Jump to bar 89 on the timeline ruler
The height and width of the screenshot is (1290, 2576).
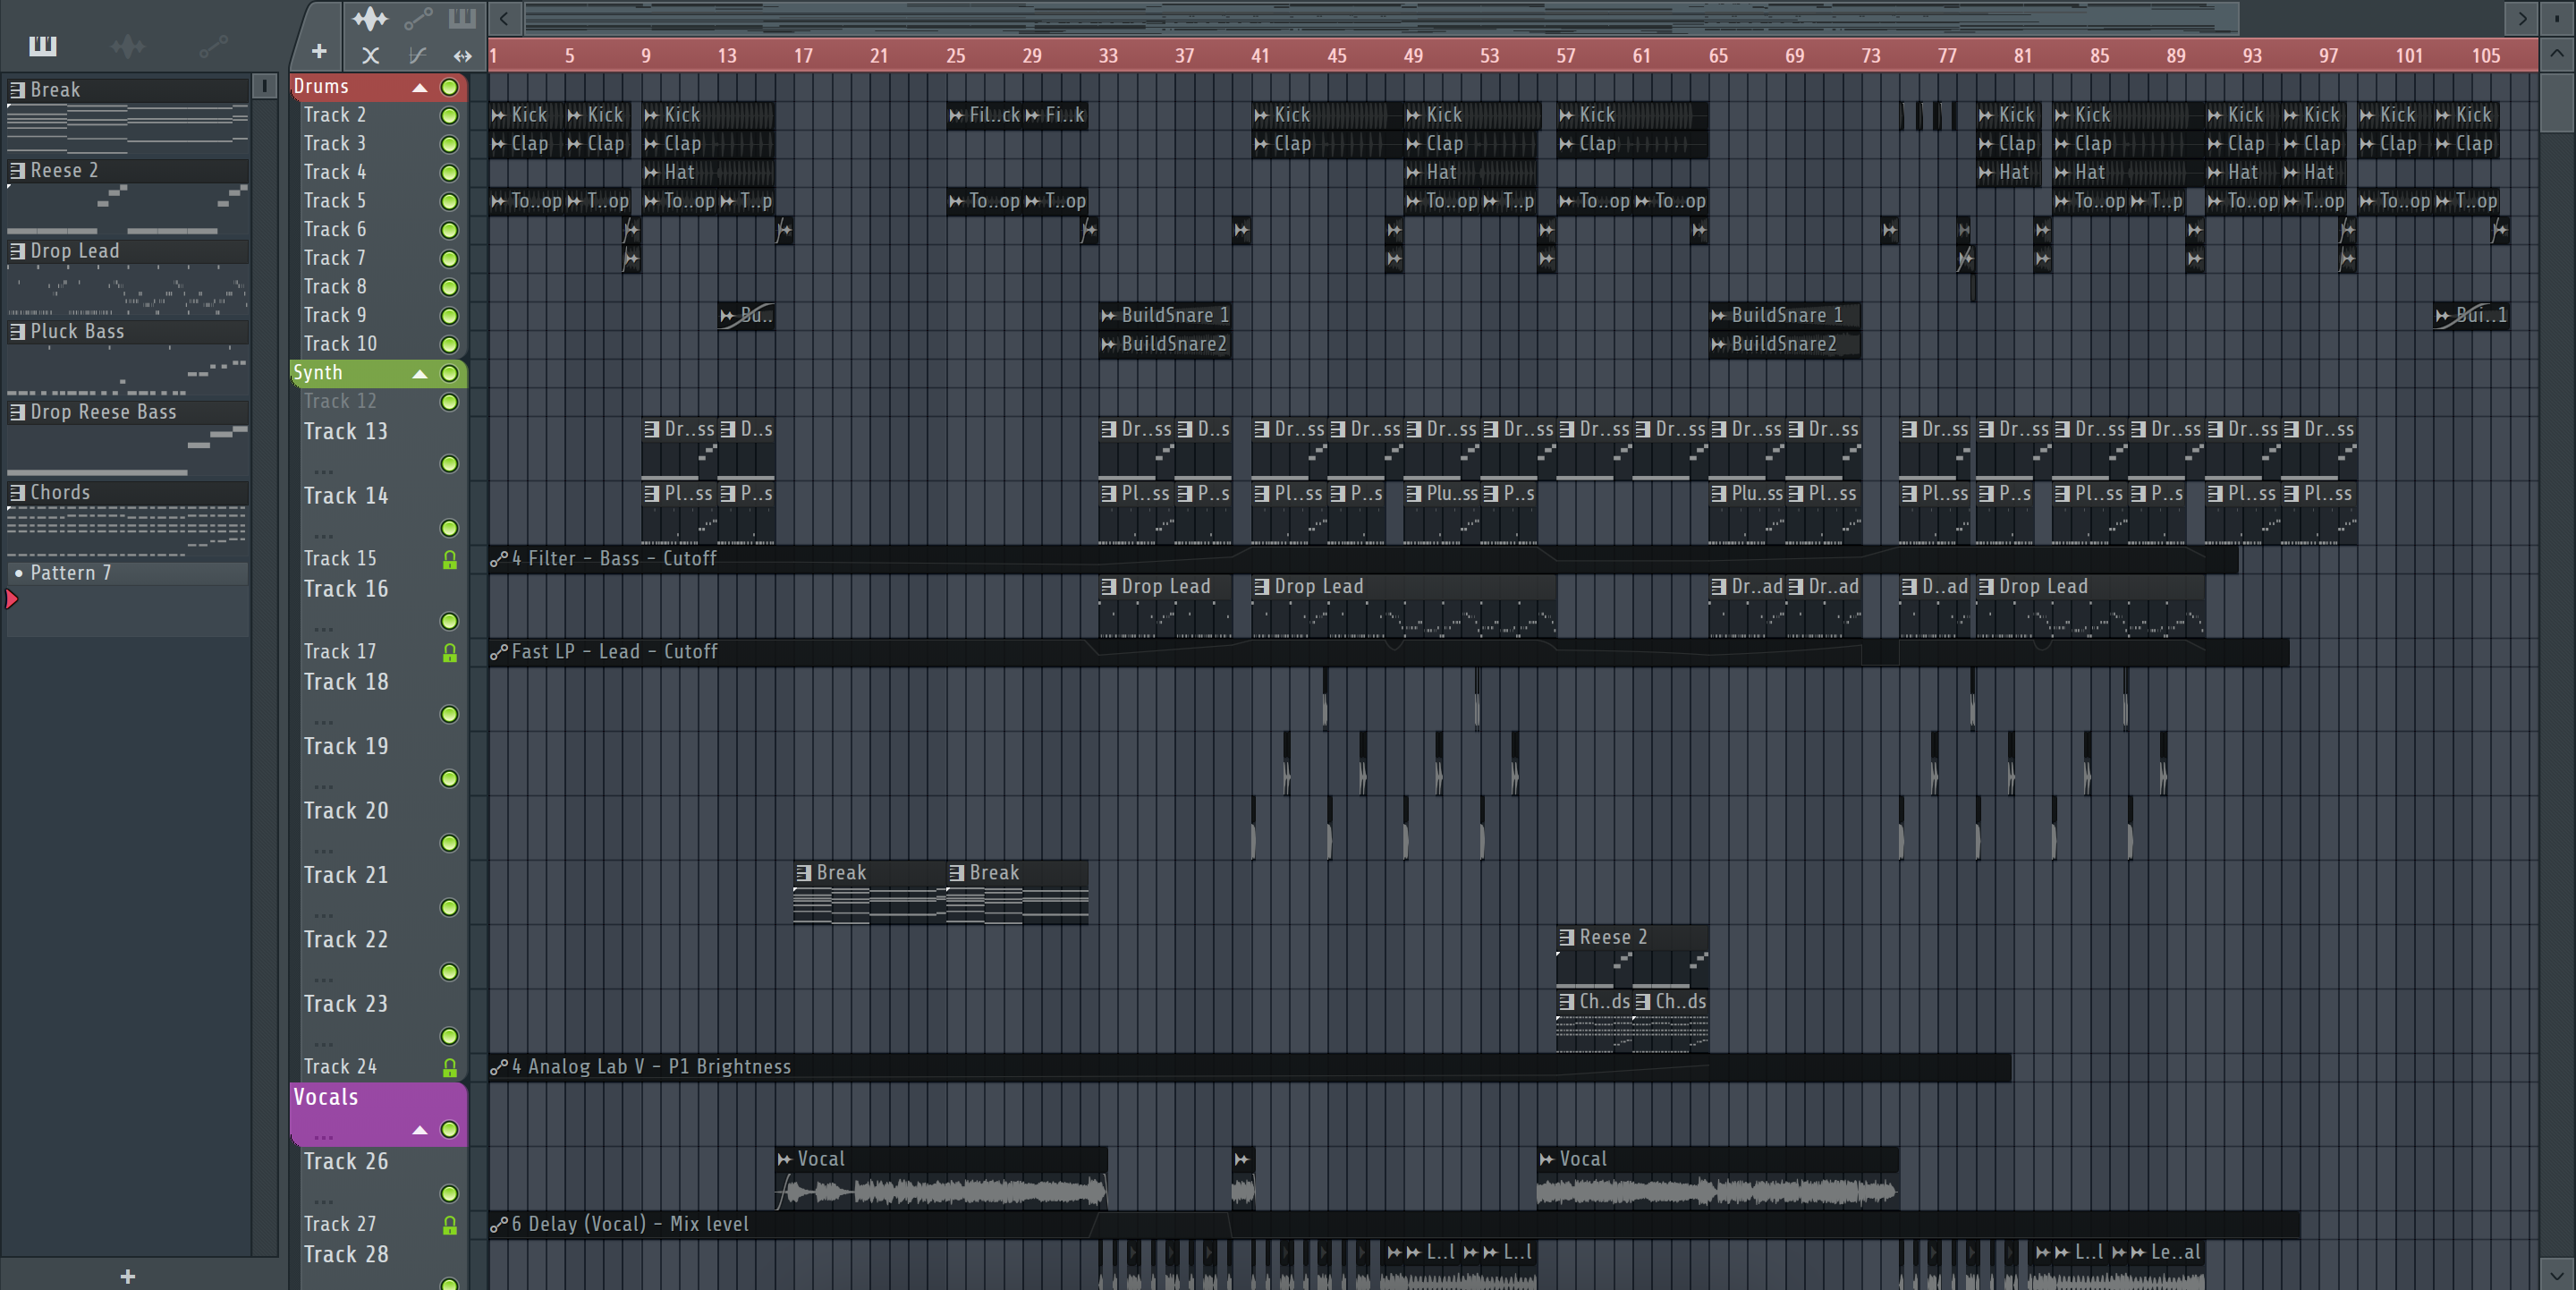(x=2175, y=56)
